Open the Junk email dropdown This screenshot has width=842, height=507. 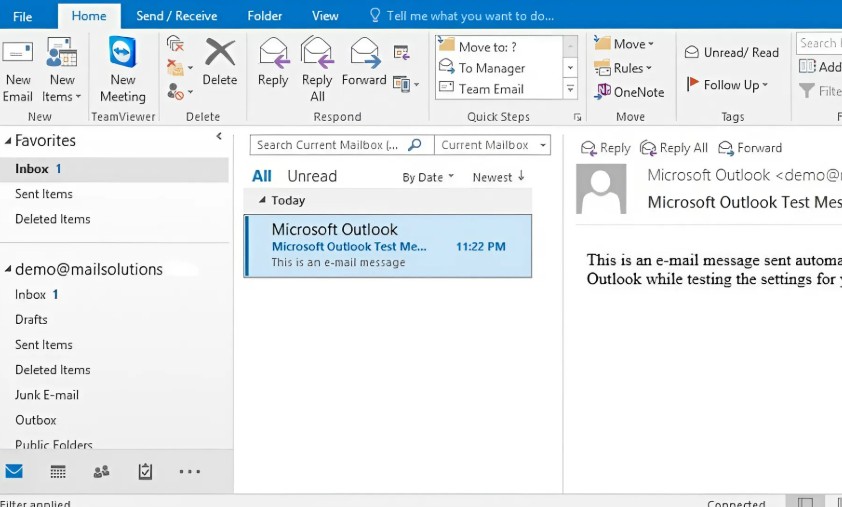(179, 92)
